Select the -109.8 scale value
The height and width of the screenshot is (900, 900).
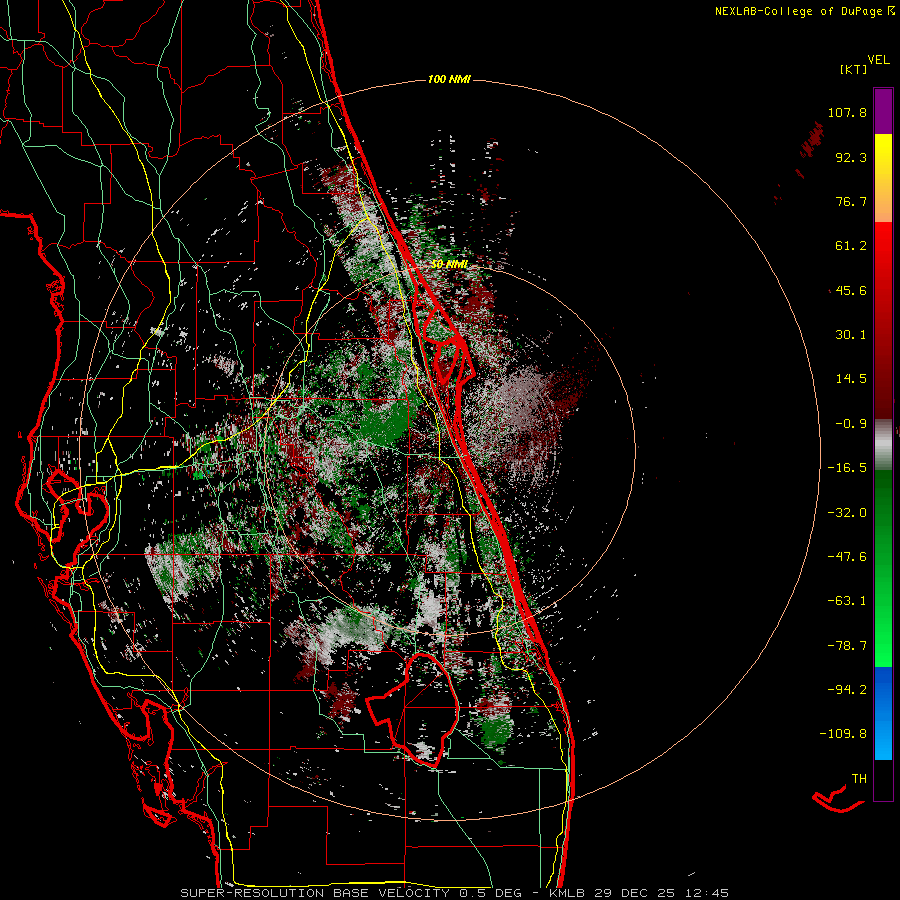click(x=843, y=734)
